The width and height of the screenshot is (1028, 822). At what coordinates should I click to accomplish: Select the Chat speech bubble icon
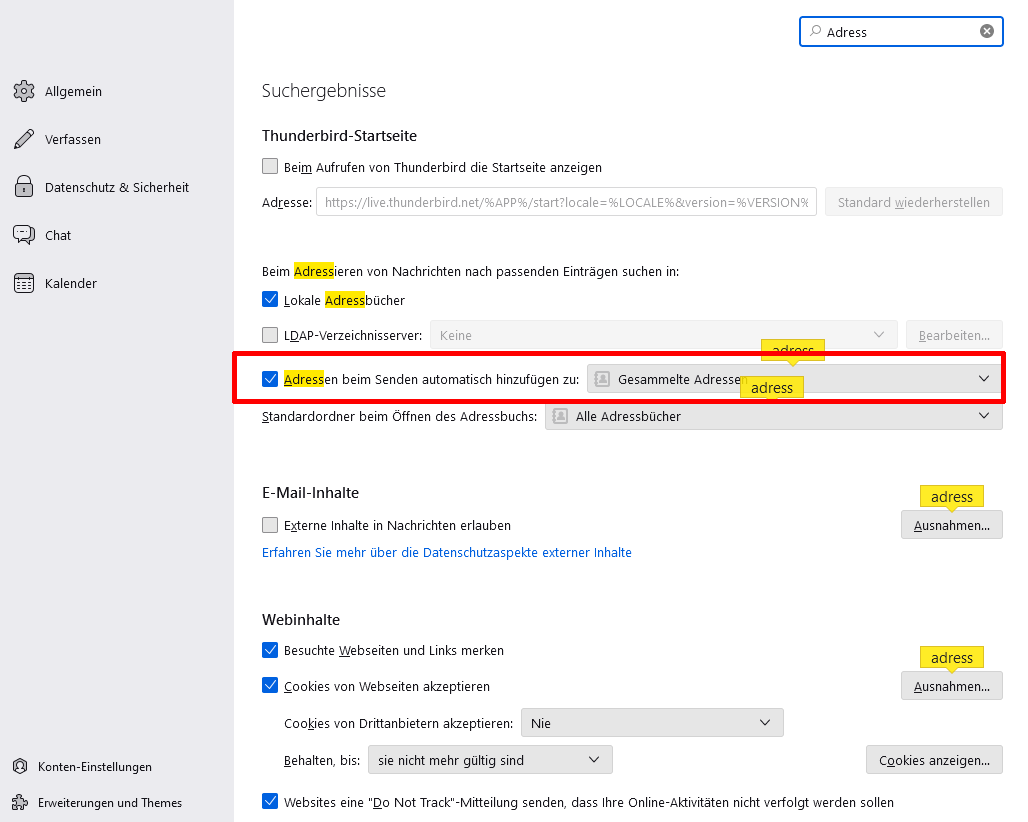(24, 235)
